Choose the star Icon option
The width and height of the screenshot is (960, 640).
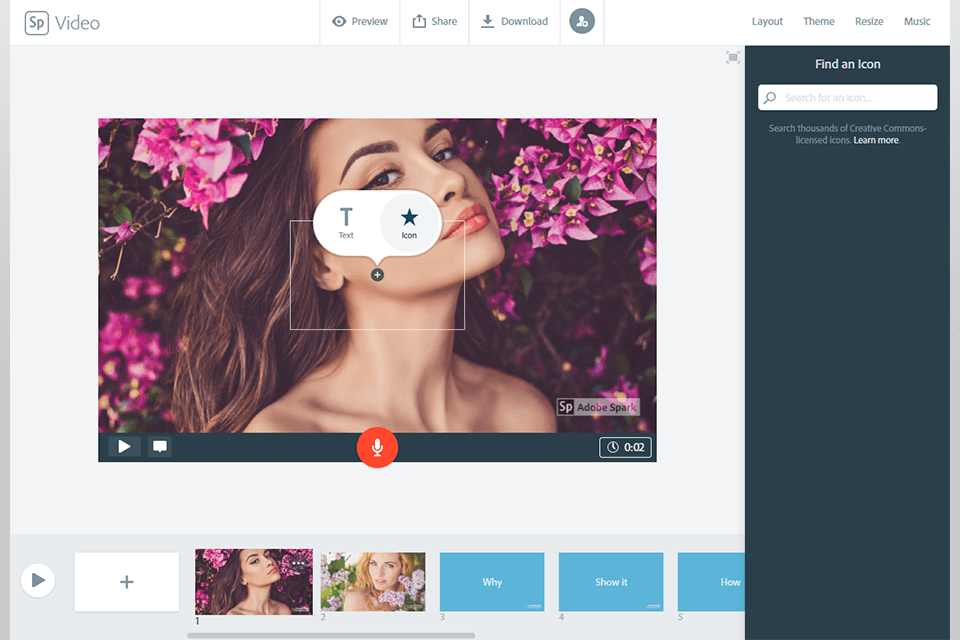[x=409, y=223]
